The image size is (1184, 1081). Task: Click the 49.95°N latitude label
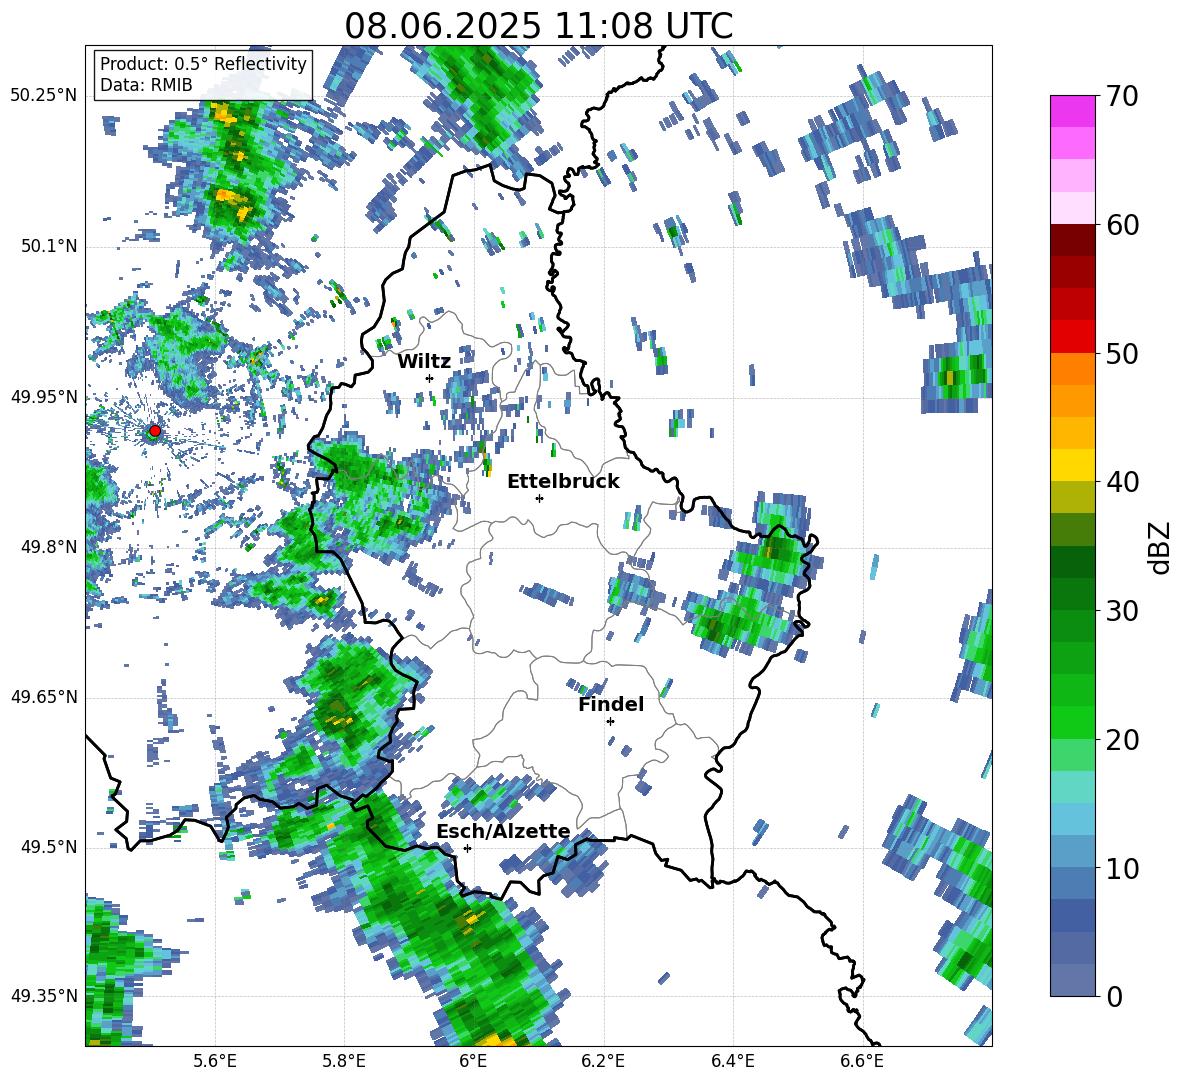44,397
